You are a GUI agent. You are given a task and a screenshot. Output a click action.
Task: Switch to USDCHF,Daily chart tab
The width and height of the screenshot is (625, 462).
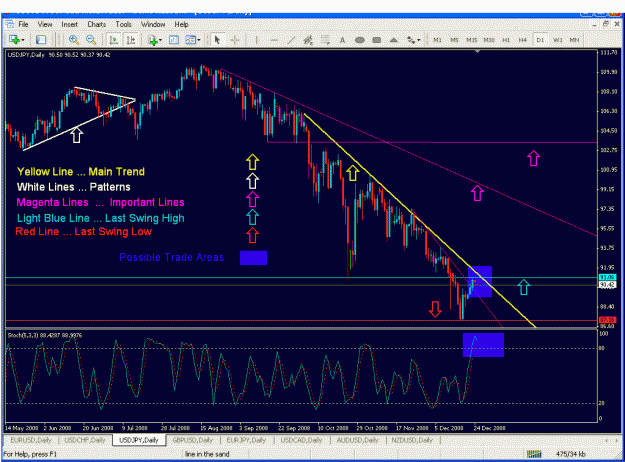pos(85,440)
